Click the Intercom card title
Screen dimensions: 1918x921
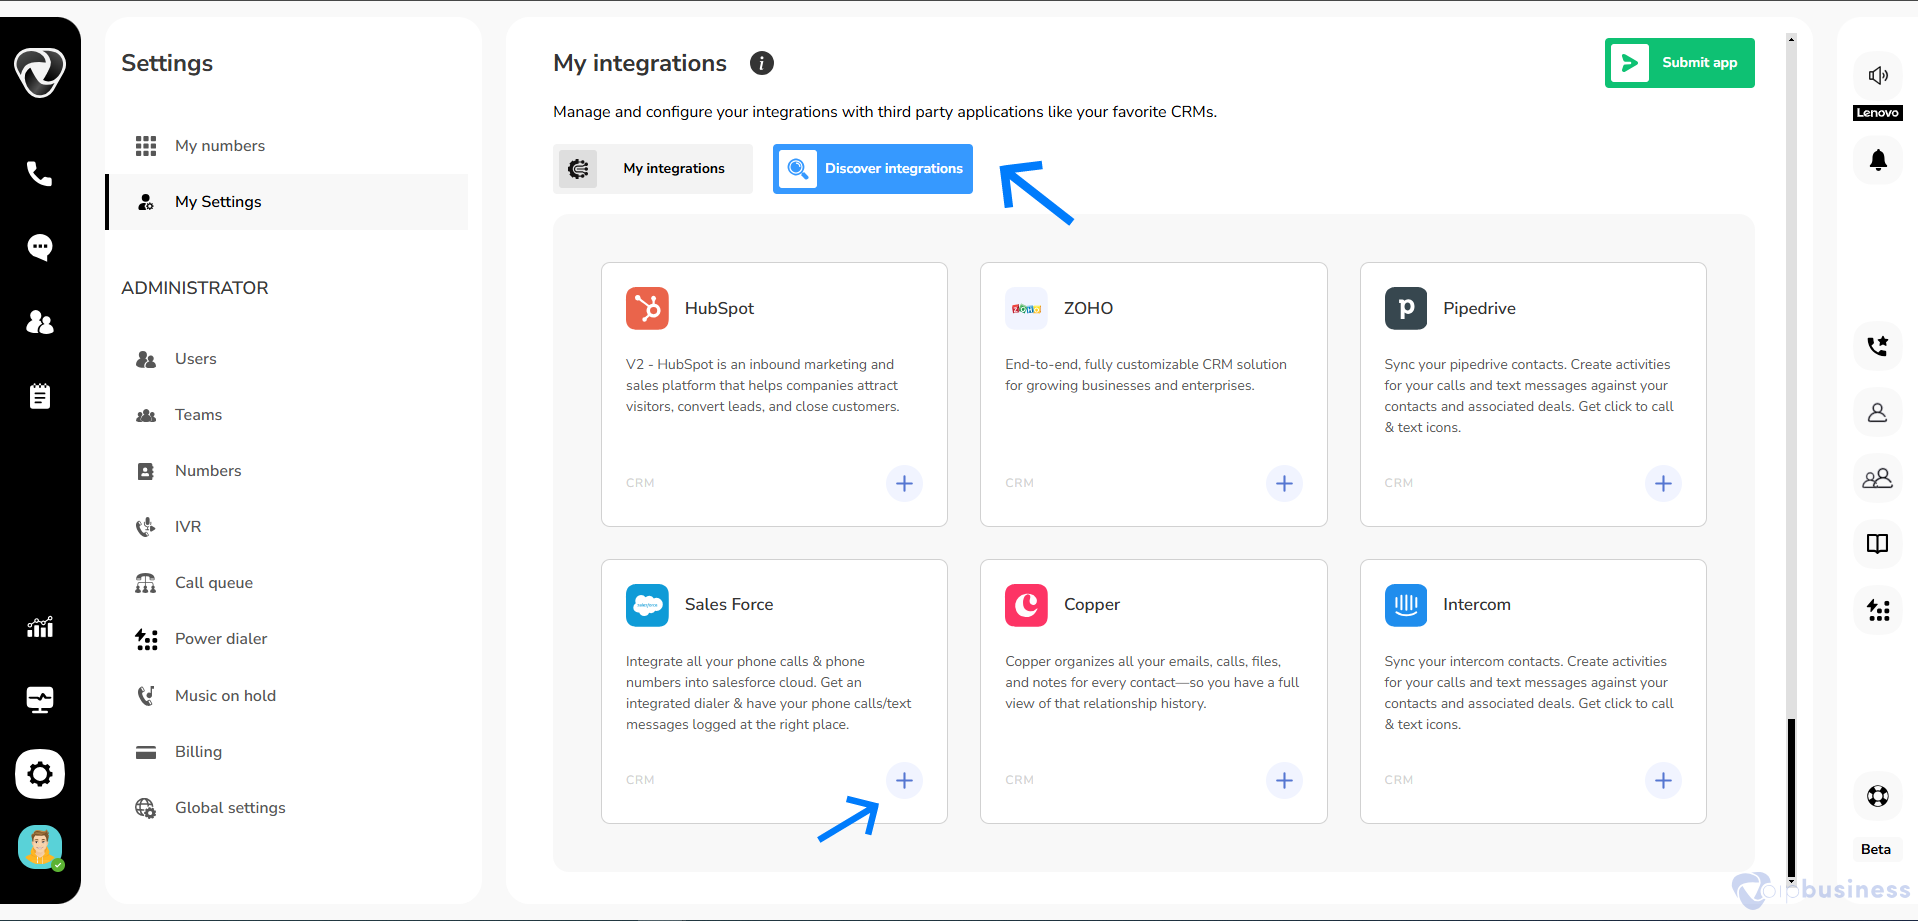point(1477,605)
